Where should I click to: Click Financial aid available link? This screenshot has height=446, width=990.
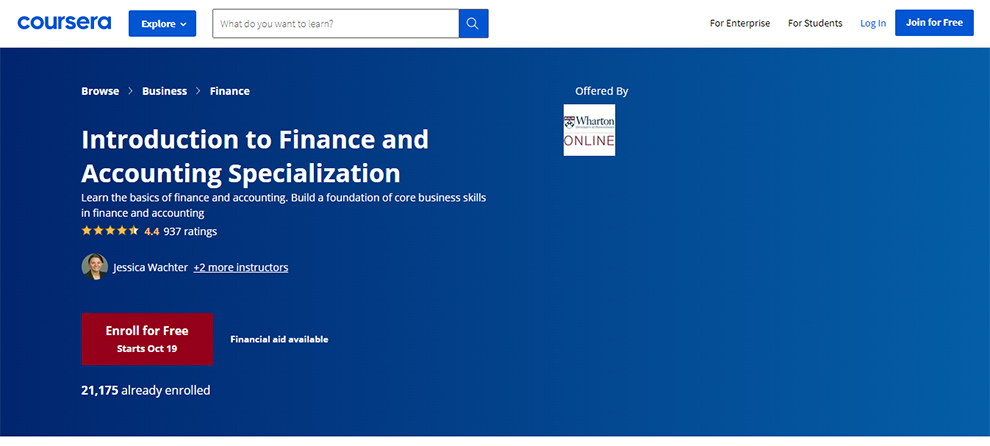pos(279,339)
